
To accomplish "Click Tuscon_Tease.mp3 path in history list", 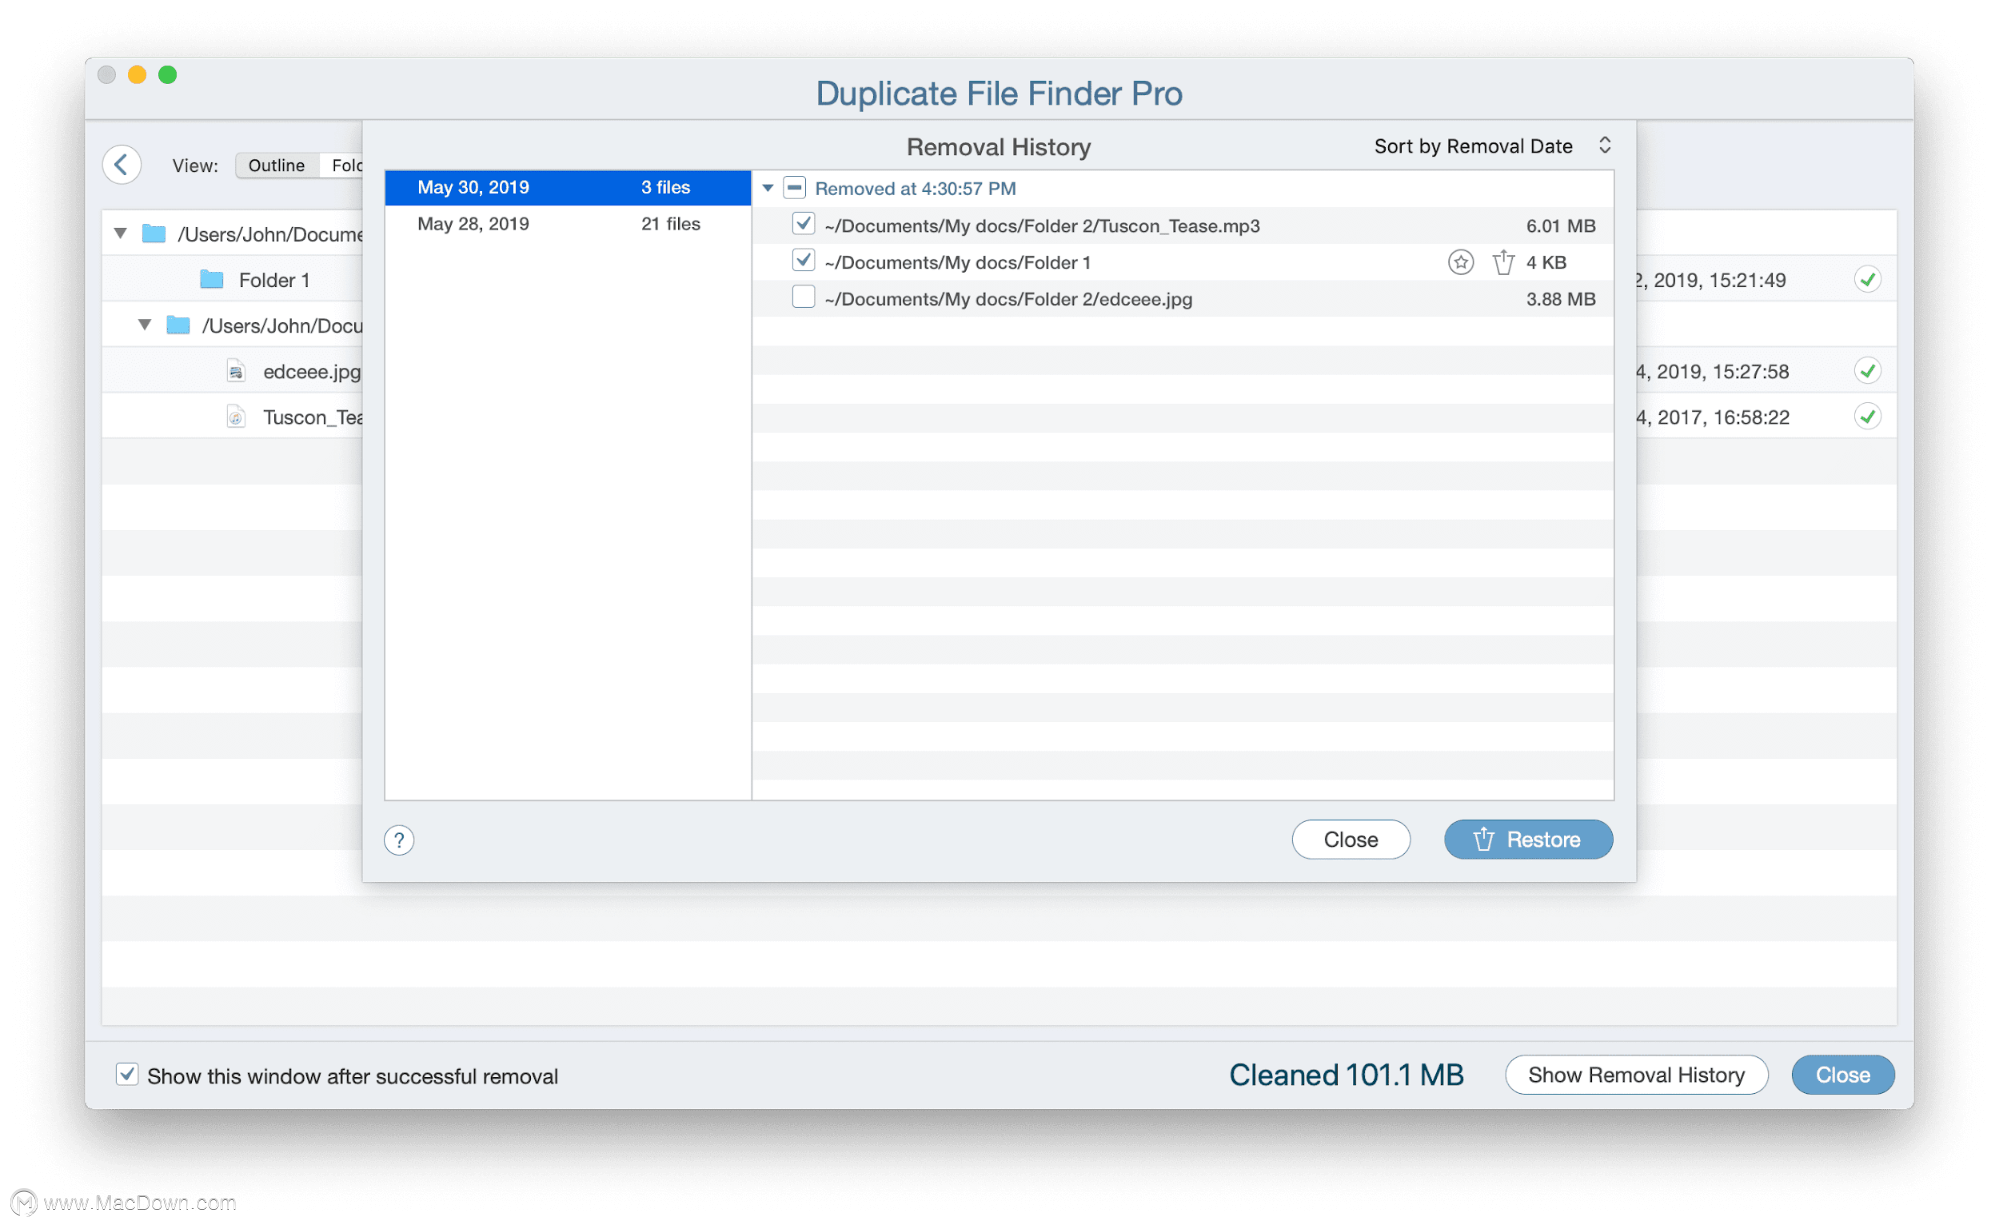I will [x=1042, y=226].
